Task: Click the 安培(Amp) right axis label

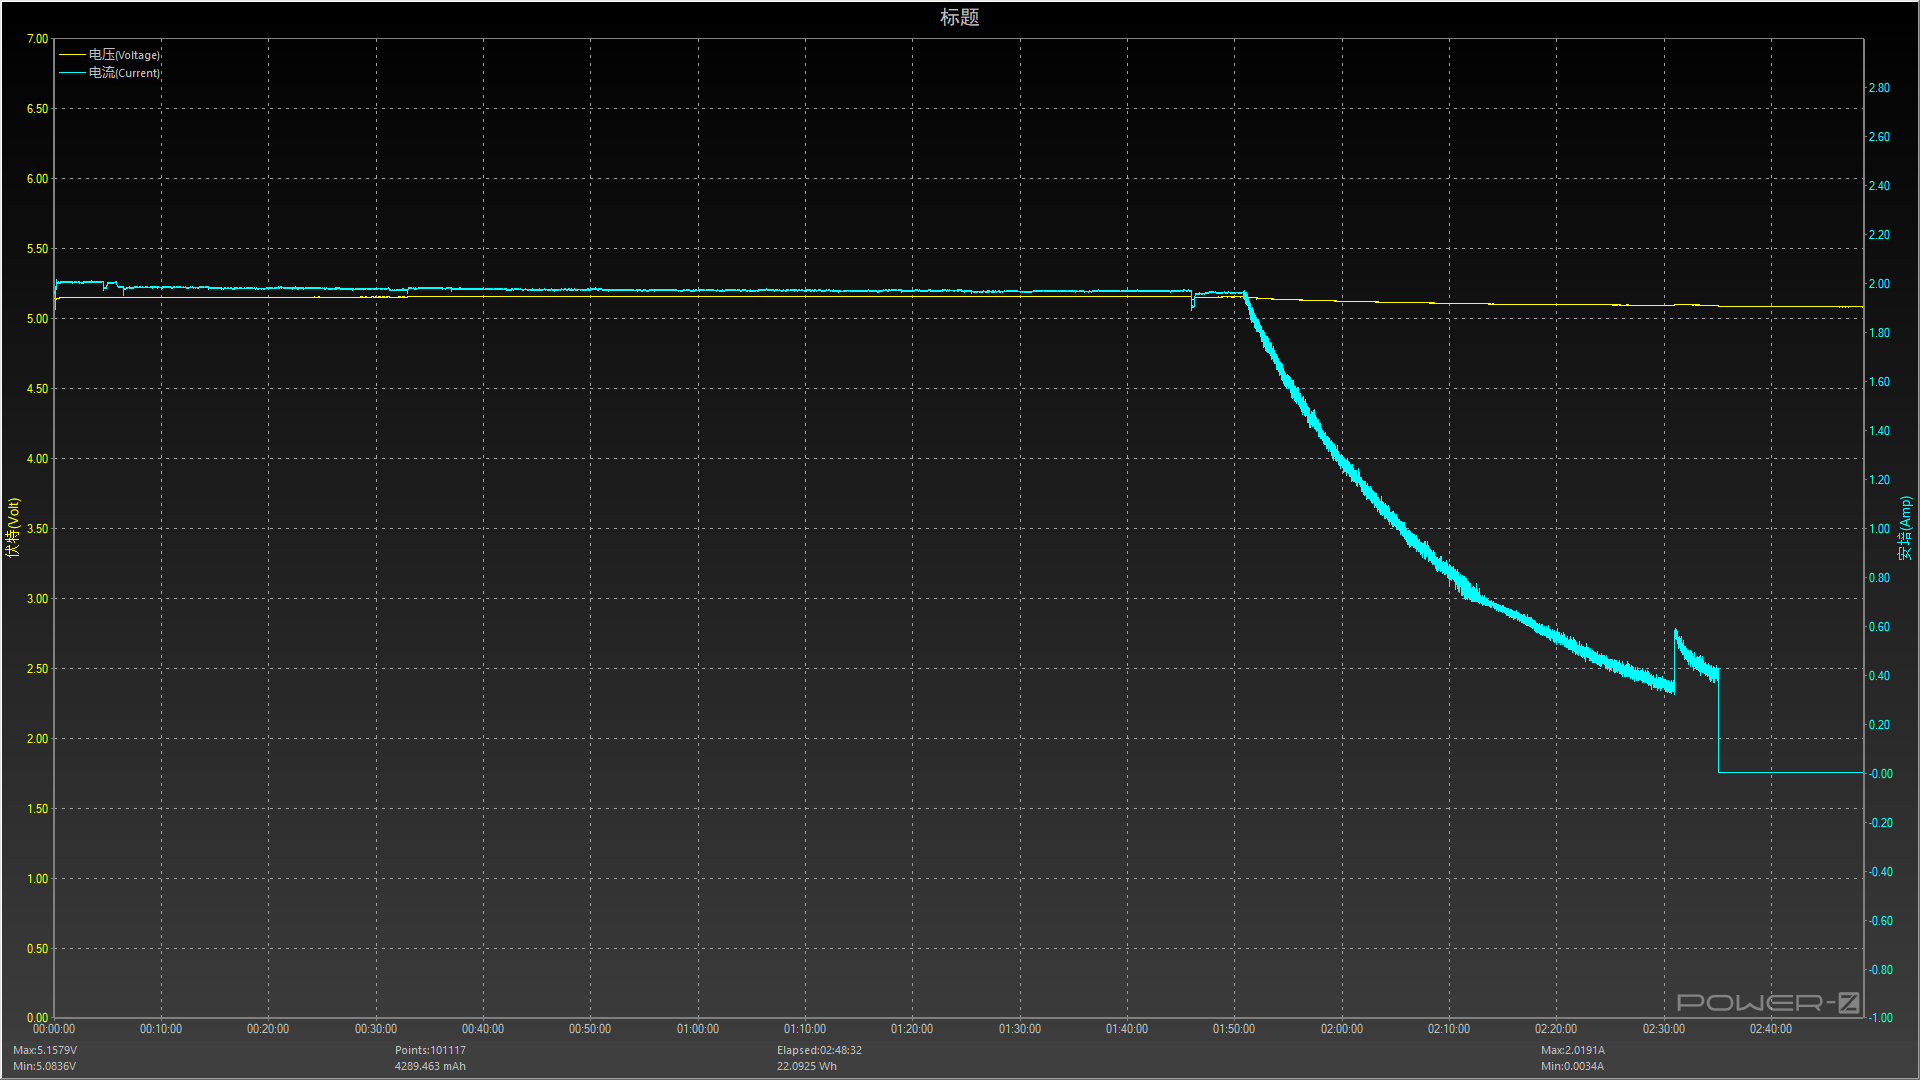Action: coord(1905,527)
